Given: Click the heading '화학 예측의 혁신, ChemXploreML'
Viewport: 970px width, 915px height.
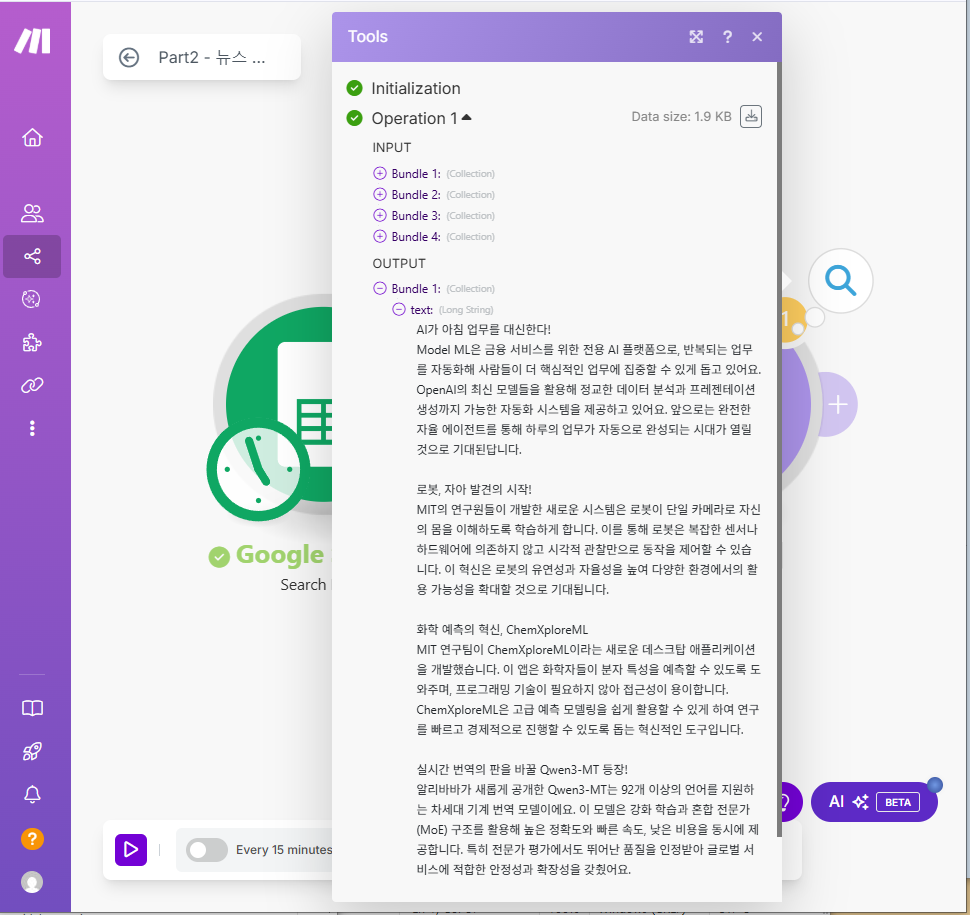Looking at the screenshot, I should 502,630.
